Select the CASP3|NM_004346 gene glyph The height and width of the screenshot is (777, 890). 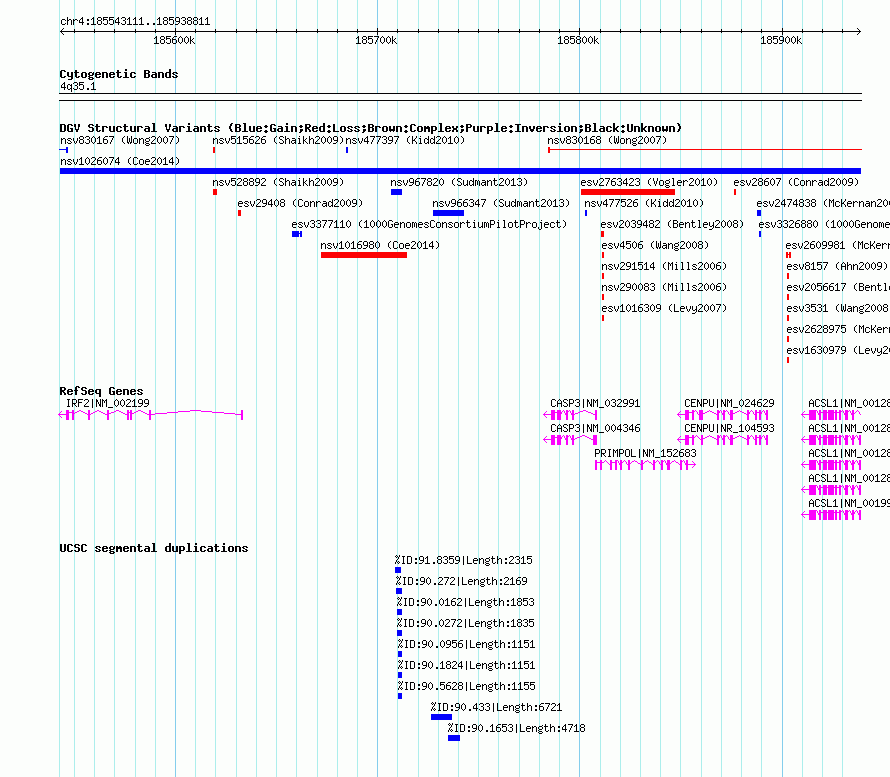click(x=570, y=440)
